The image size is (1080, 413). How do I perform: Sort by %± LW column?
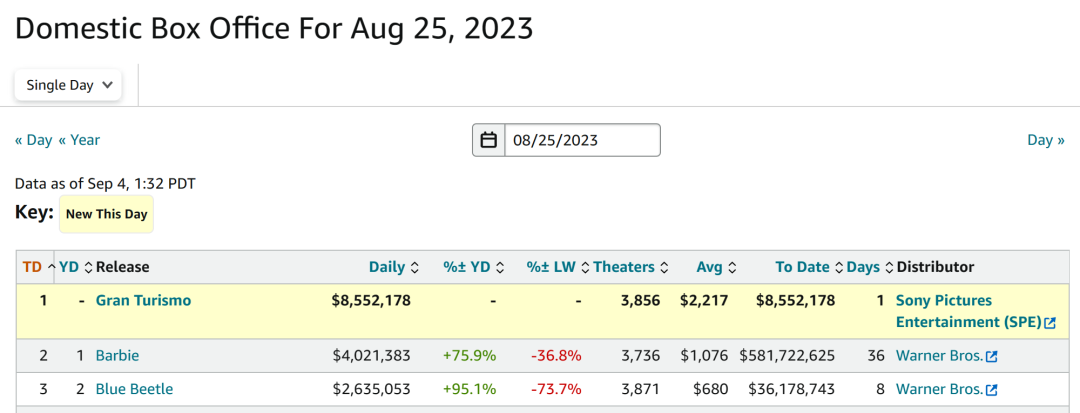[556, 267]
